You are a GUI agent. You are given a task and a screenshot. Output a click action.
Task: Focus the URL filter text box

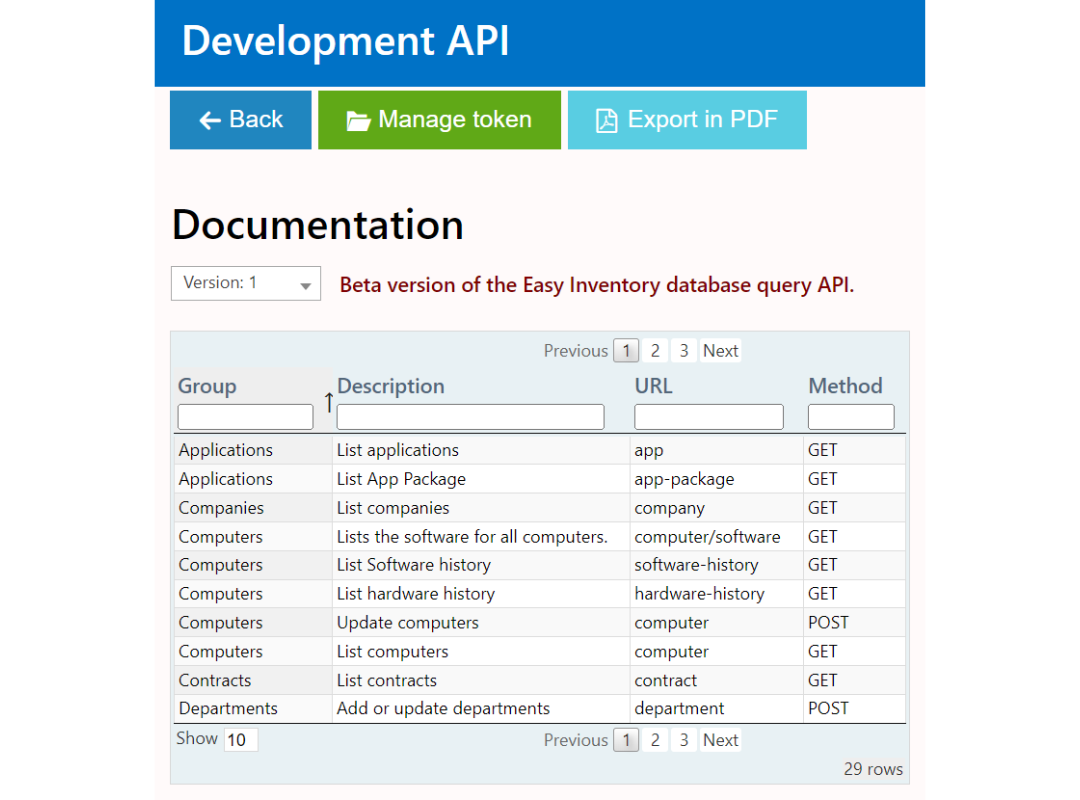click(x=708, y=417)
